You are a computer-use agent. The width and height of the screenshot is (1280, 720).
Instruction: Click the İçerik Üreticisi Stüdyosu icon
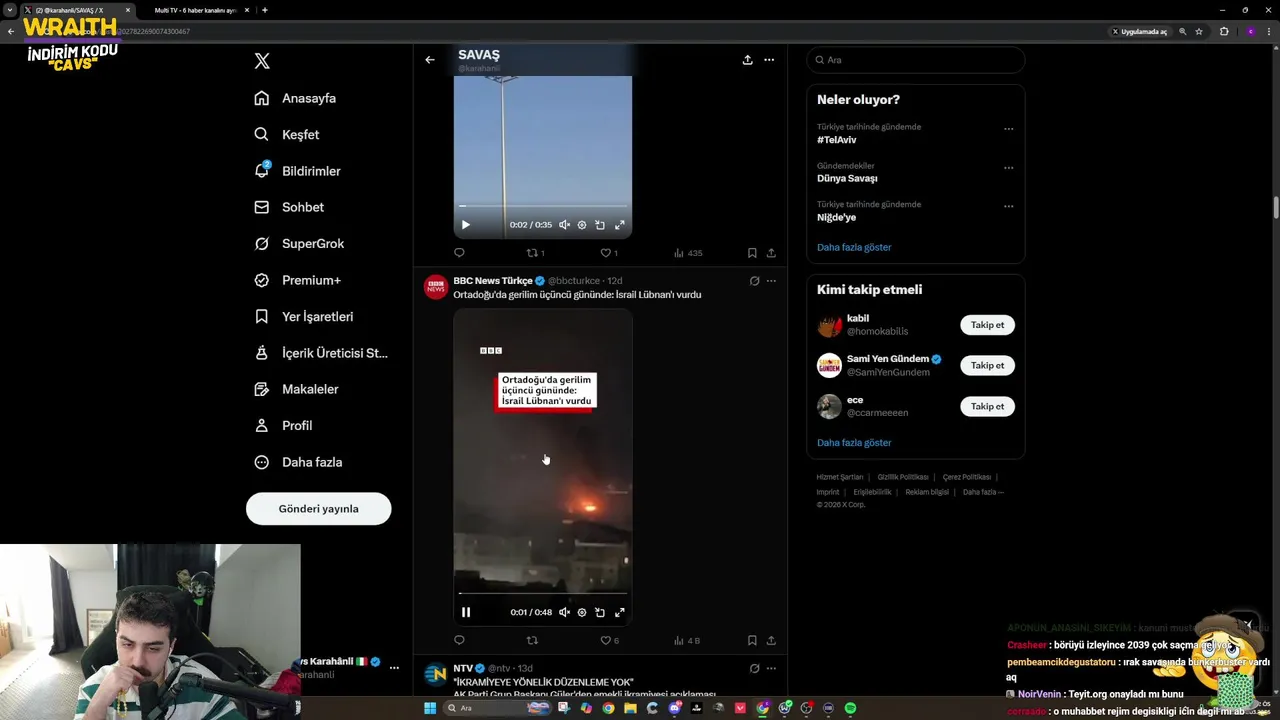tap(262, 353)
